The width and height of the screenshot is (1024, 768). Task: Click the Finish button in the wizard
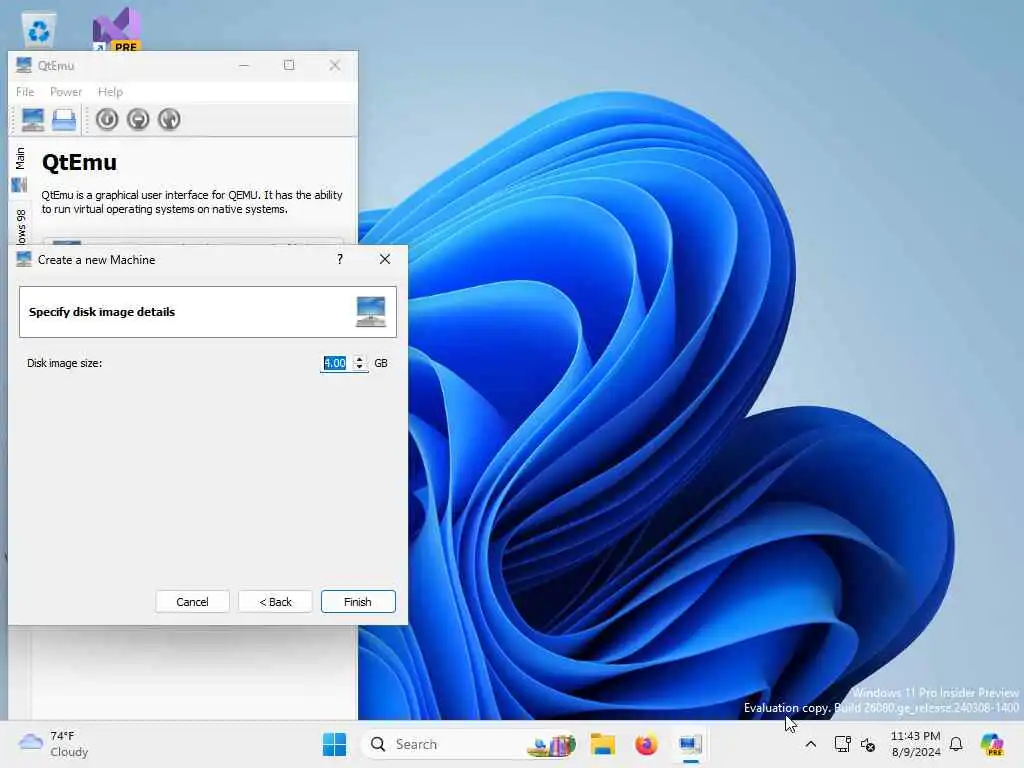point(358,601)
